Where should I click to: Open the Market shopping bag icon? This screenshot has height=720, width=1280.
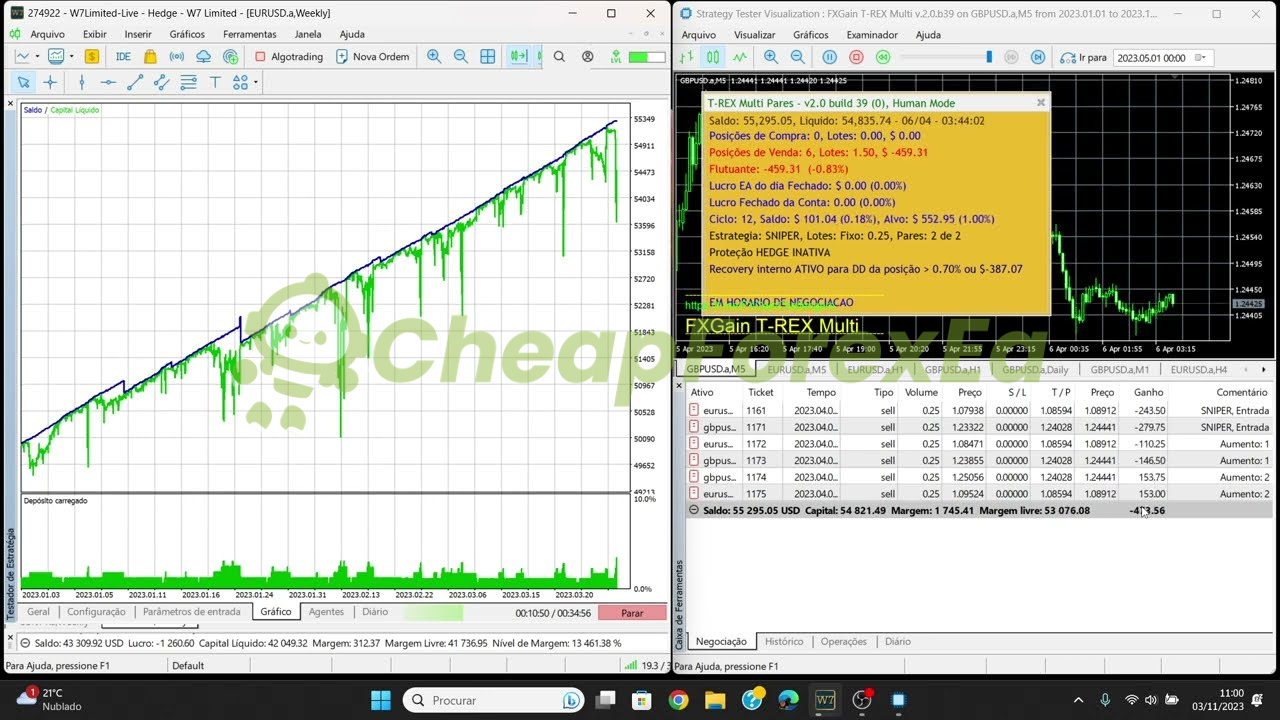pyautogui.click(x=150, y=57)
